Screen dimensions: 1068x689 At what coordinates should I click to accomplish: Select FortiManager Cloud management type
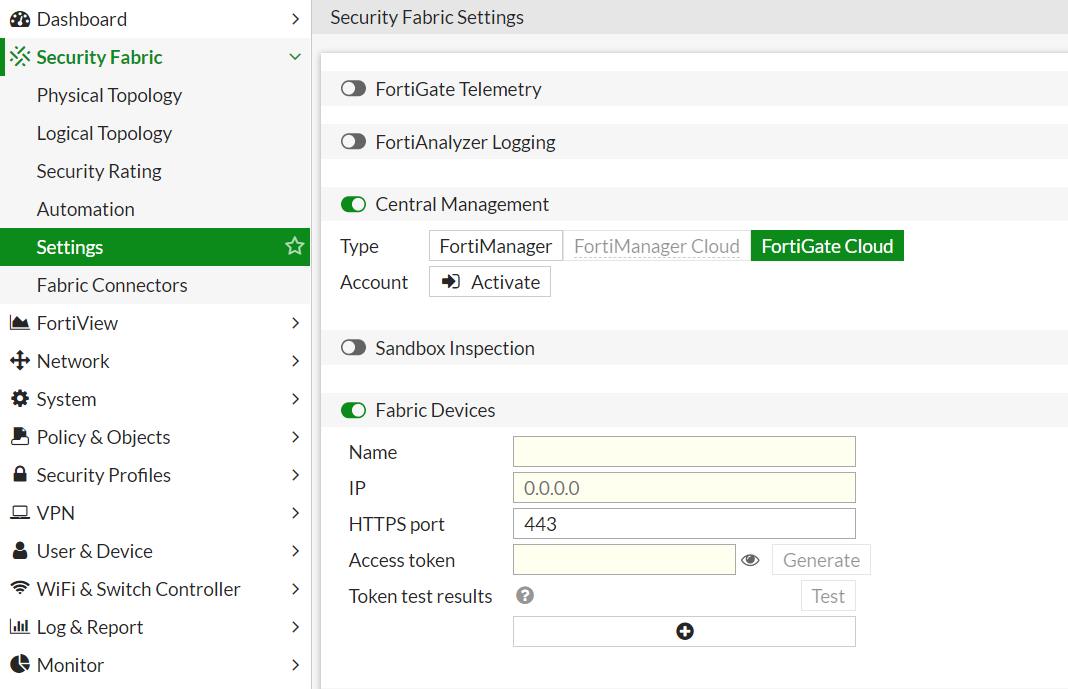tap(657, 246)
